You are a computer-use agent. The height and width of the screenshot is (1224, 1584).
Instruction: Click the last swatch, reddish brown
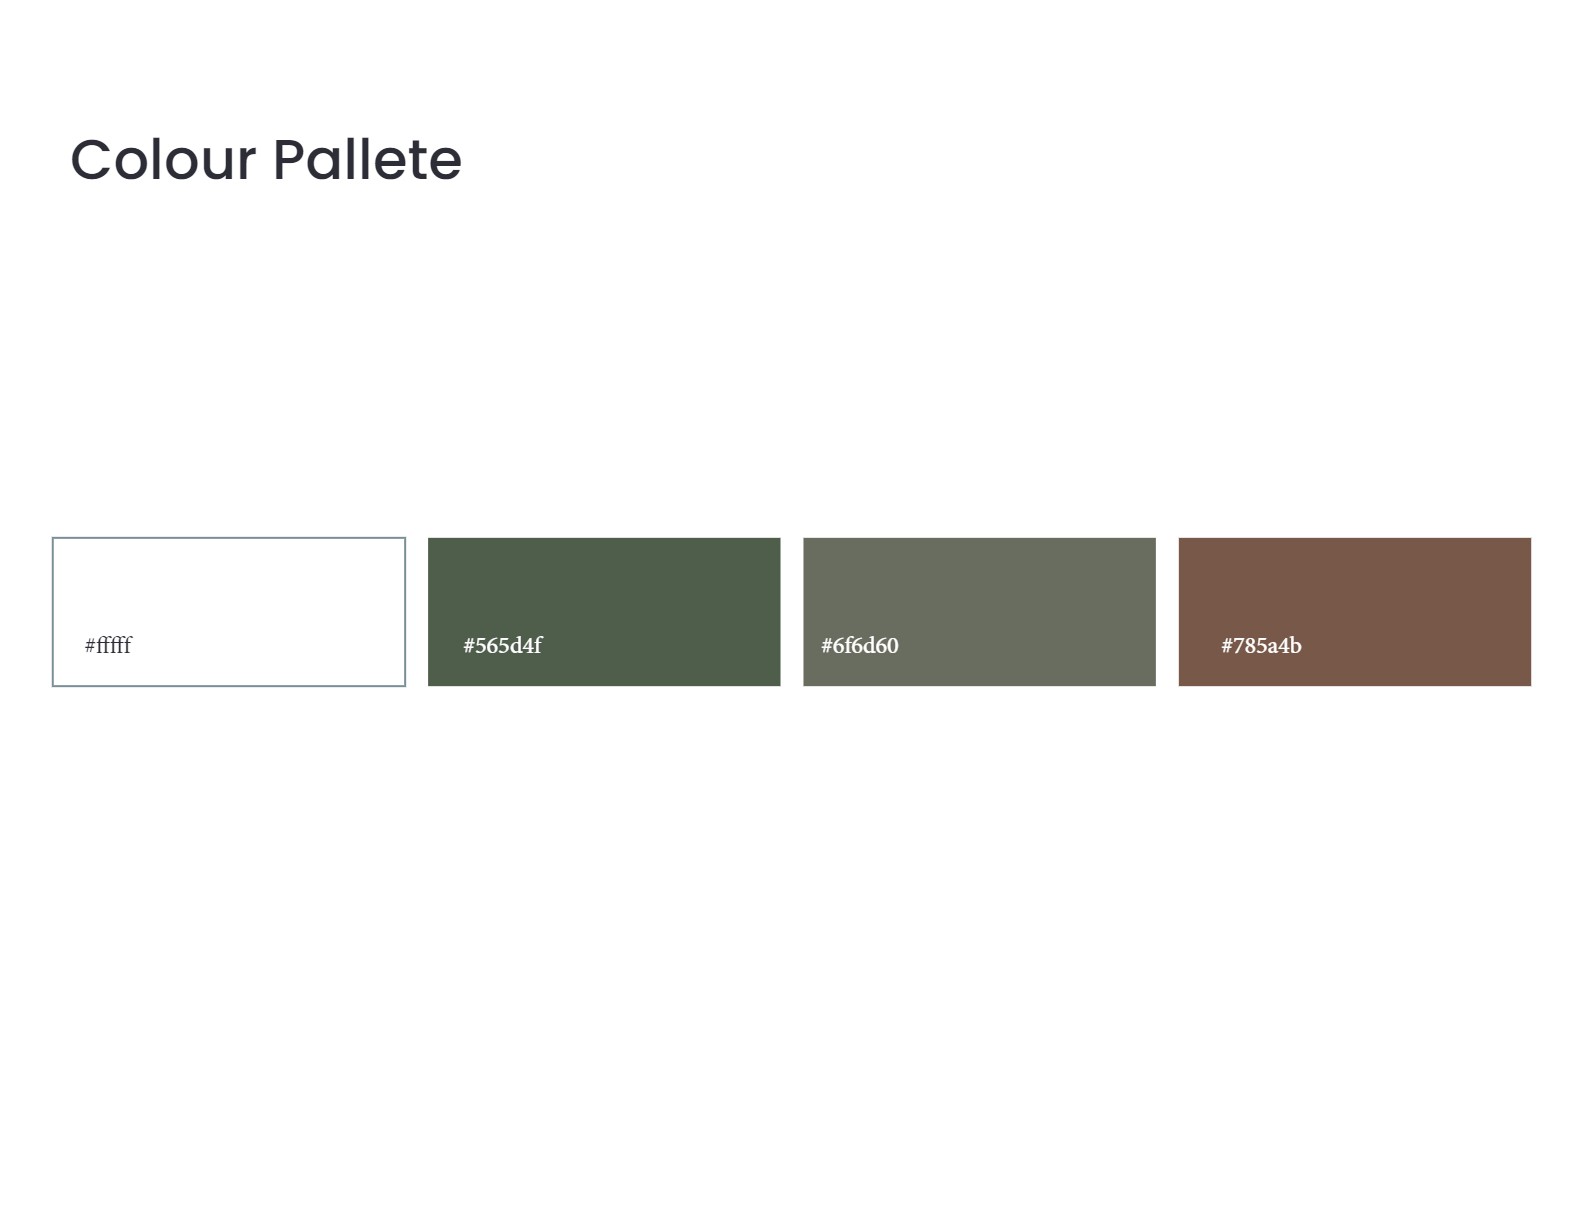pos(1355,612)
